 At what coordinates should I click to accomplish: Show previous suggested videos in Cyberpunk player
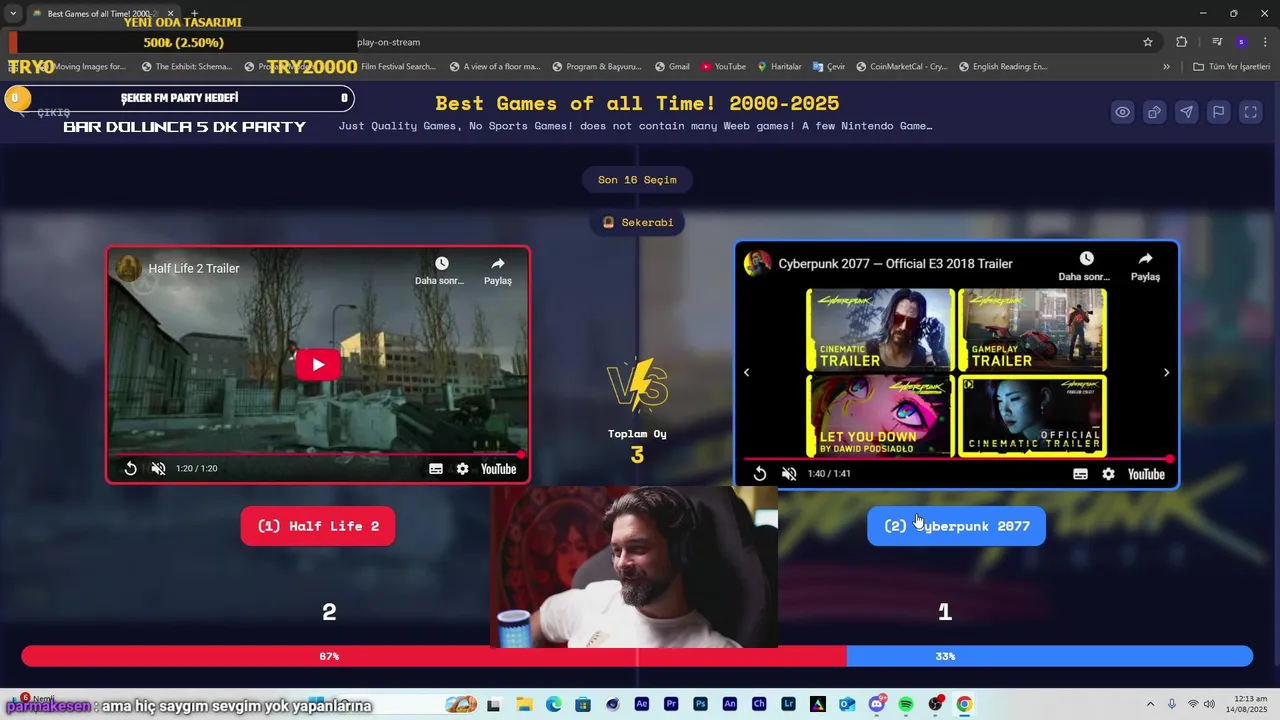tap(746, 372)
